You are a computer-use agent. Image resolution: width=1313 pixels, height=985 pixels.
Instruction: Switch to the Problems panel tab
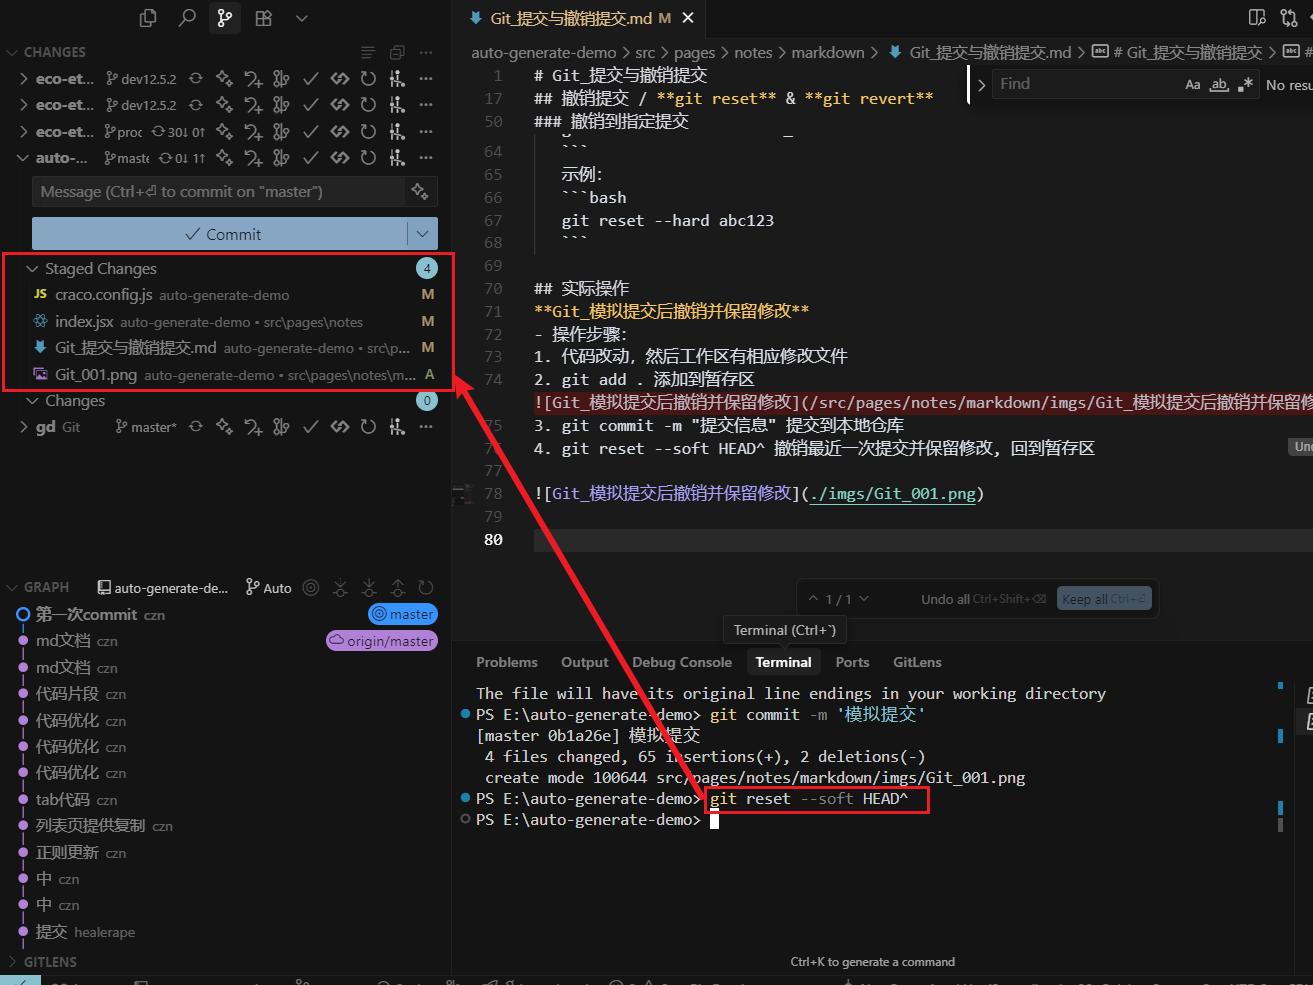pyautogui.click(x=506, y=662)
